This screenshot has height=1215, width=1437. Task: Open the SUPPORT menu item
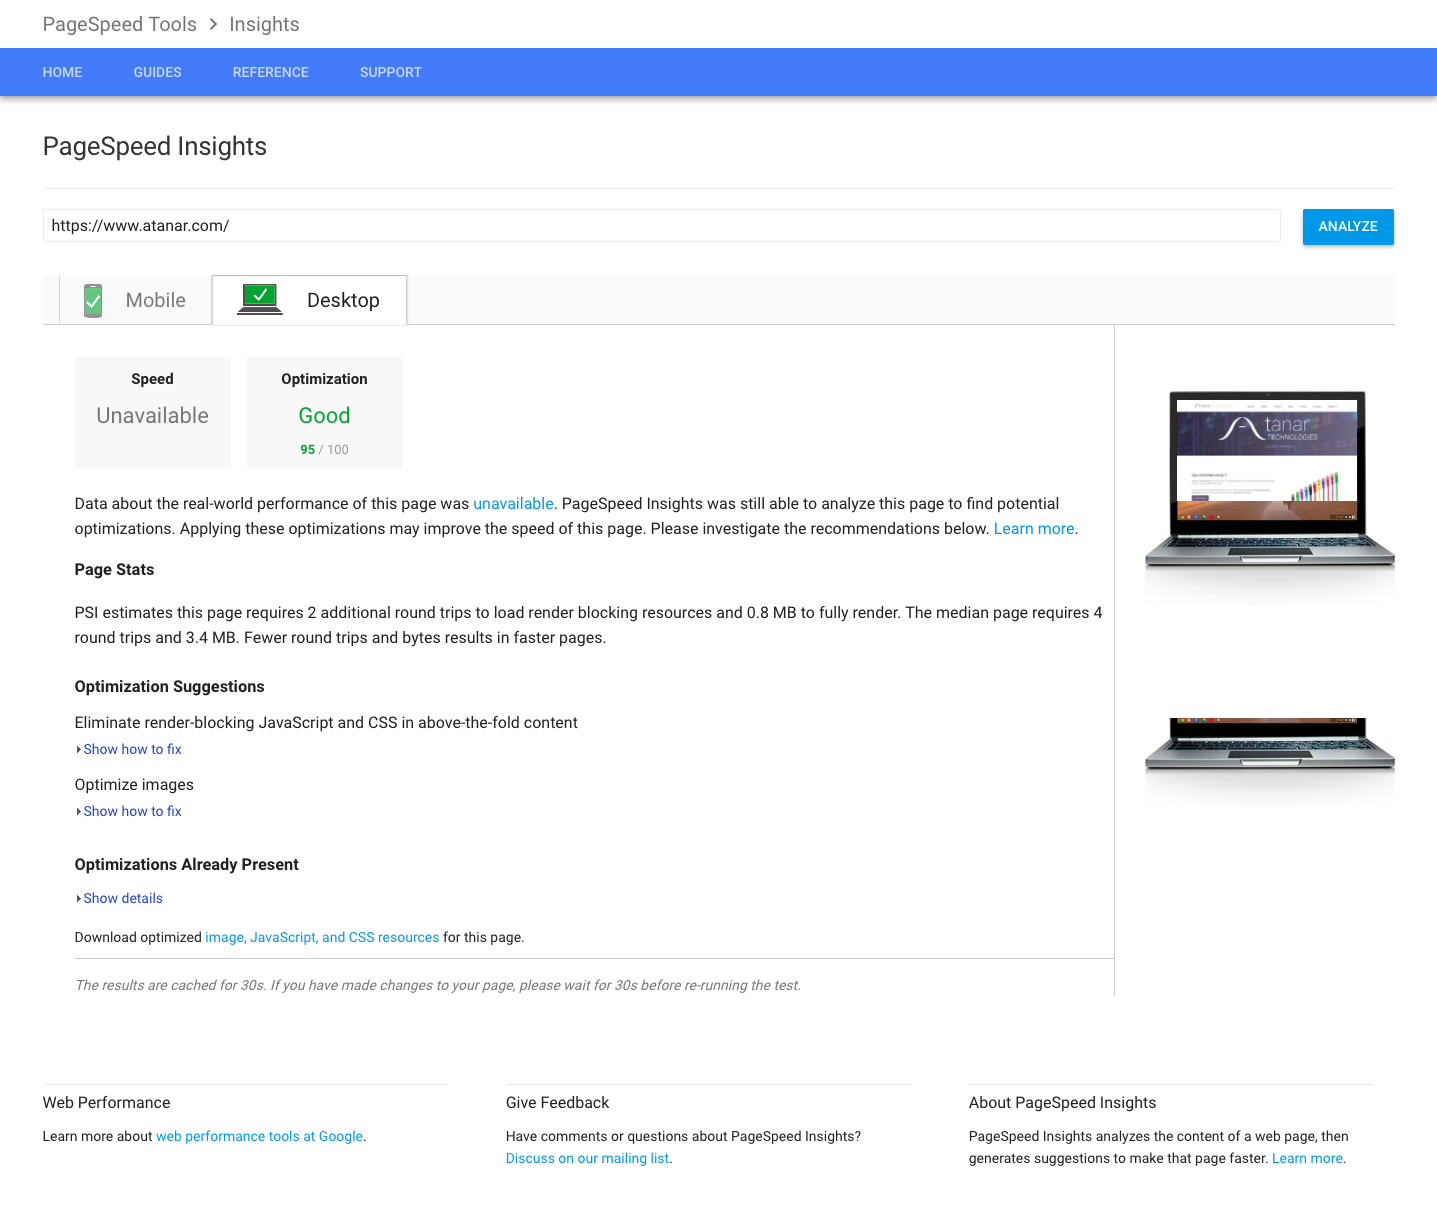pos(390,72)
